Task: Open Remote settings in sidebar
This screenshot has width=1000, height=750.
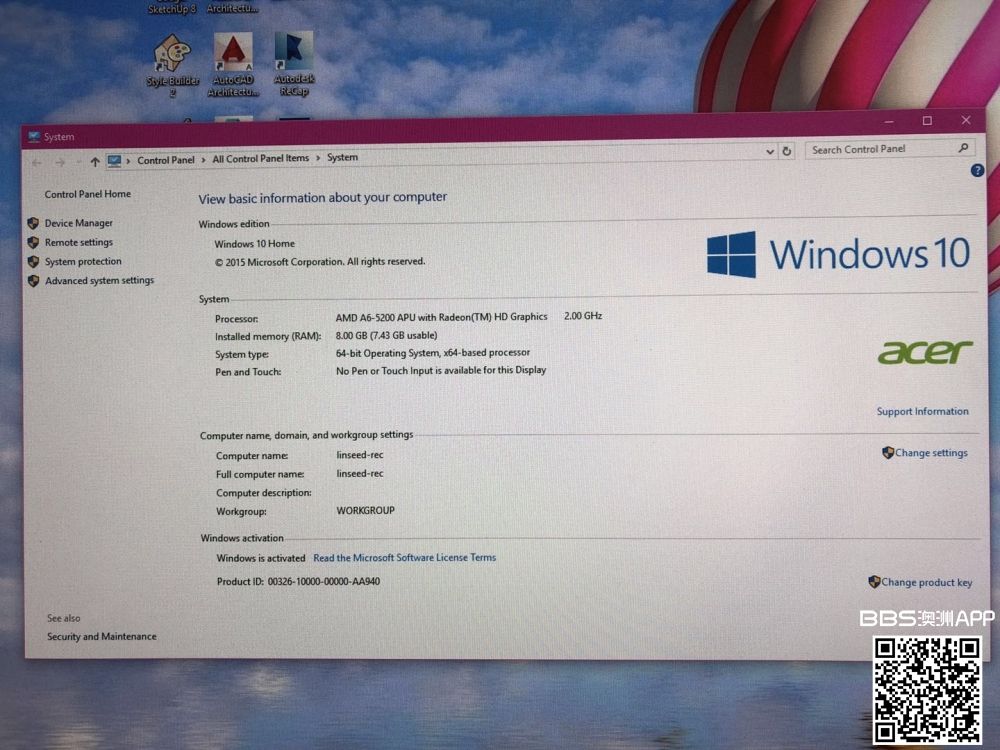Action: pos(78,242)
